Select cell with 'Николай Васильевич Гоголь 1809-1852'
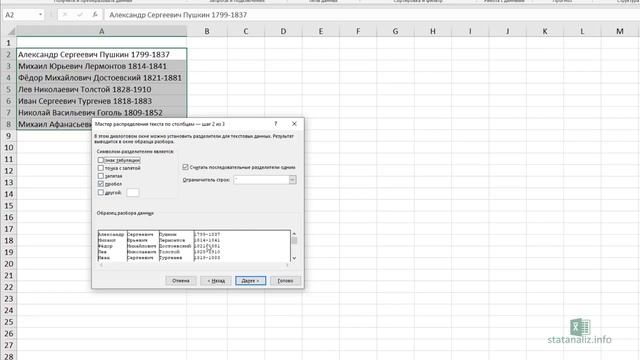This screenshot has height=360, width=640. pyautogui.click(x=102, y=112)
